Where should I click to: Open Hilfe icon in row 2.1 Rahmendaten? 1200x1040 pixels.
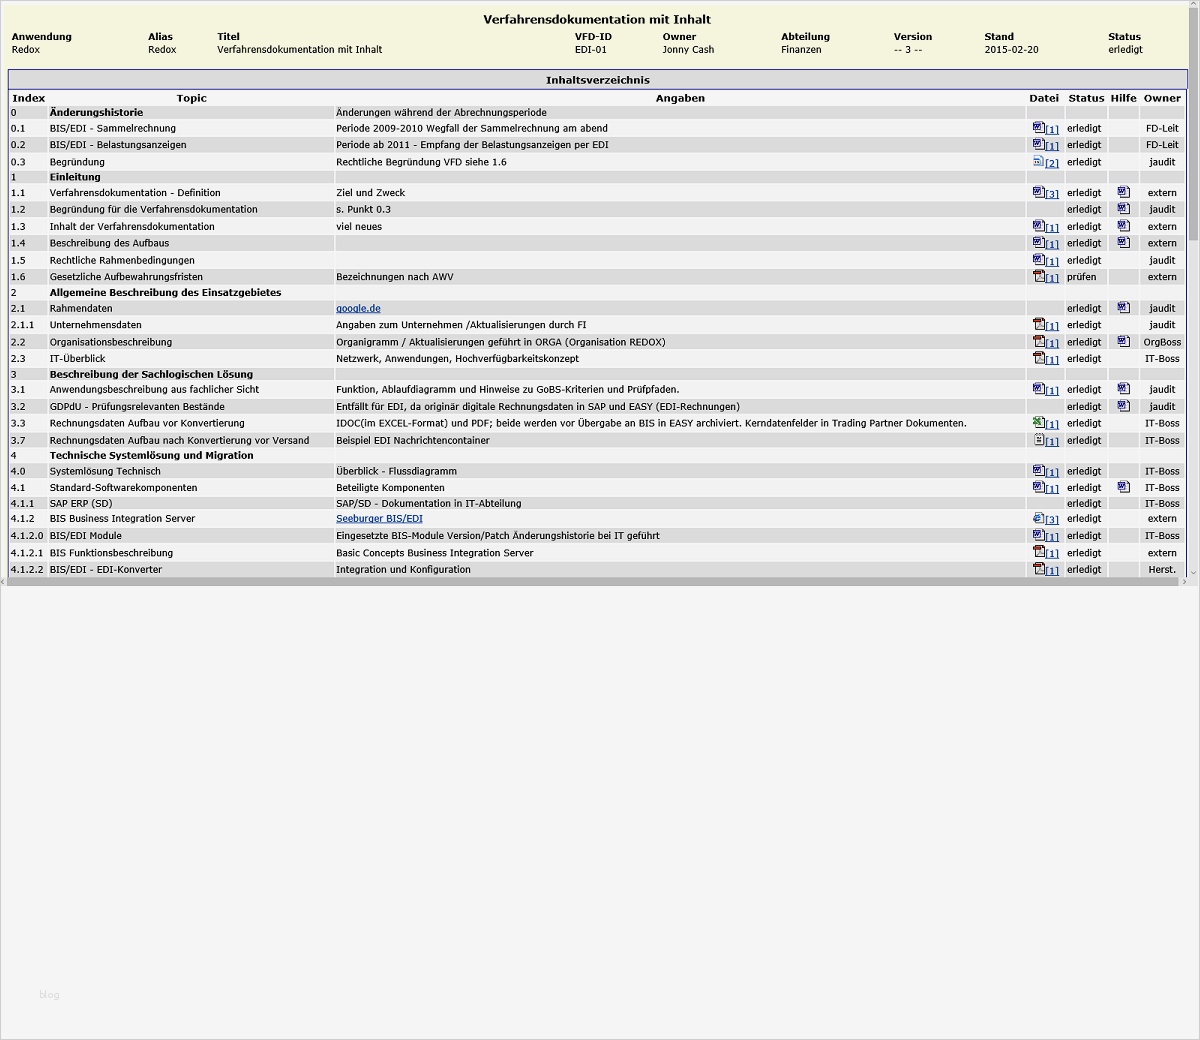tap(1123, 308)
